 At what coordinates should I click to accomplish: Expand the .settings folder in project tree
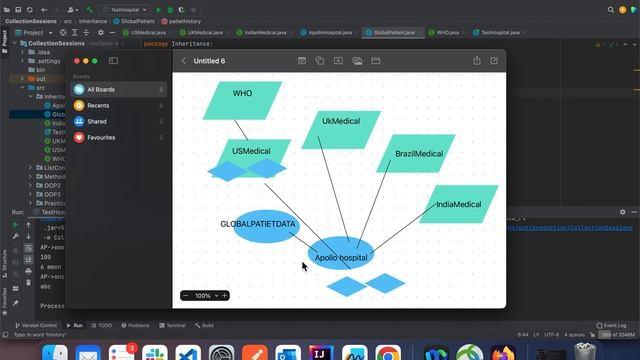point(22,61)
